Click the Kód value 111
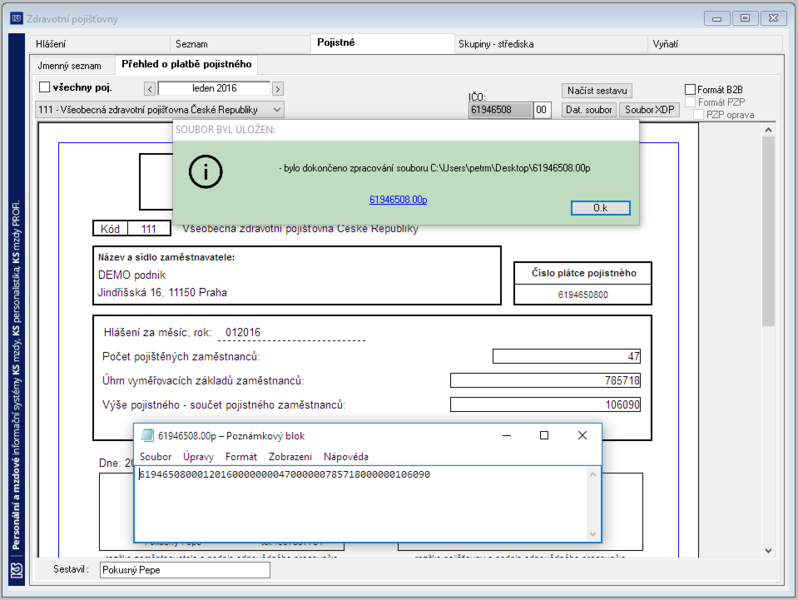The image size is (798, 600). pos(149,229)
